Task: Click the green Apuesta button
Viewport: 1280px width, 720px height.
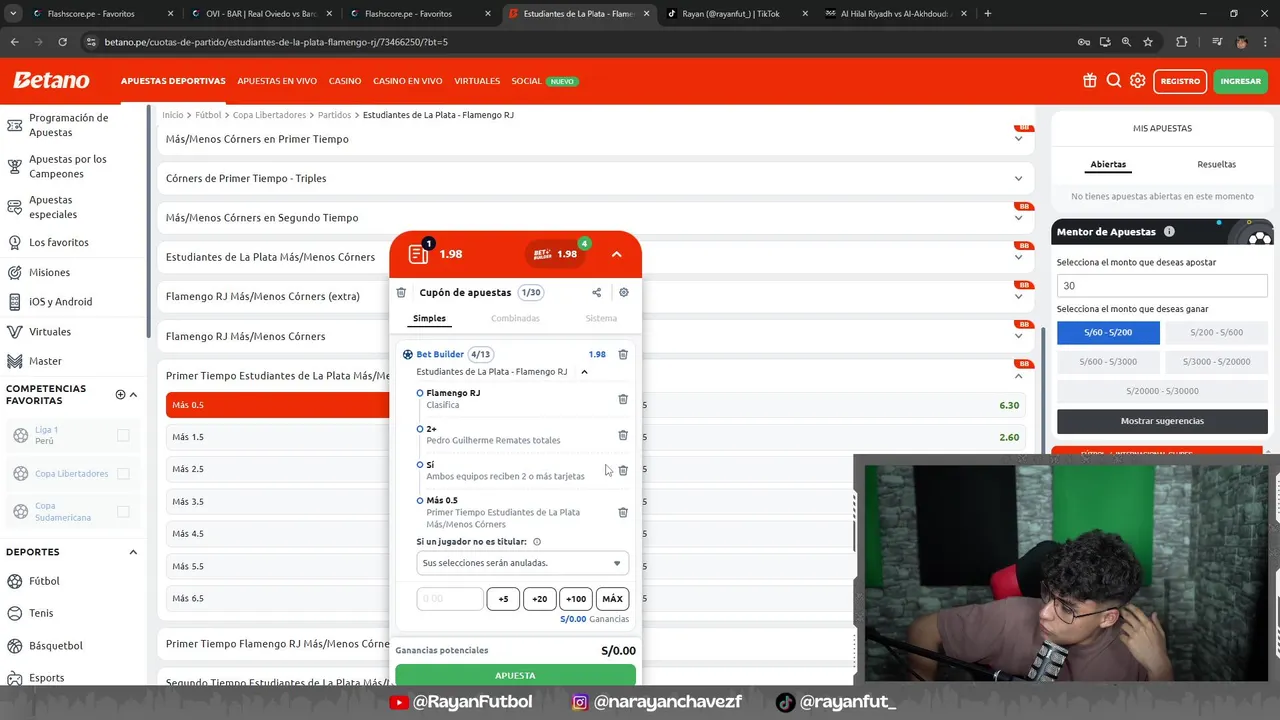Action: (515, 675)
